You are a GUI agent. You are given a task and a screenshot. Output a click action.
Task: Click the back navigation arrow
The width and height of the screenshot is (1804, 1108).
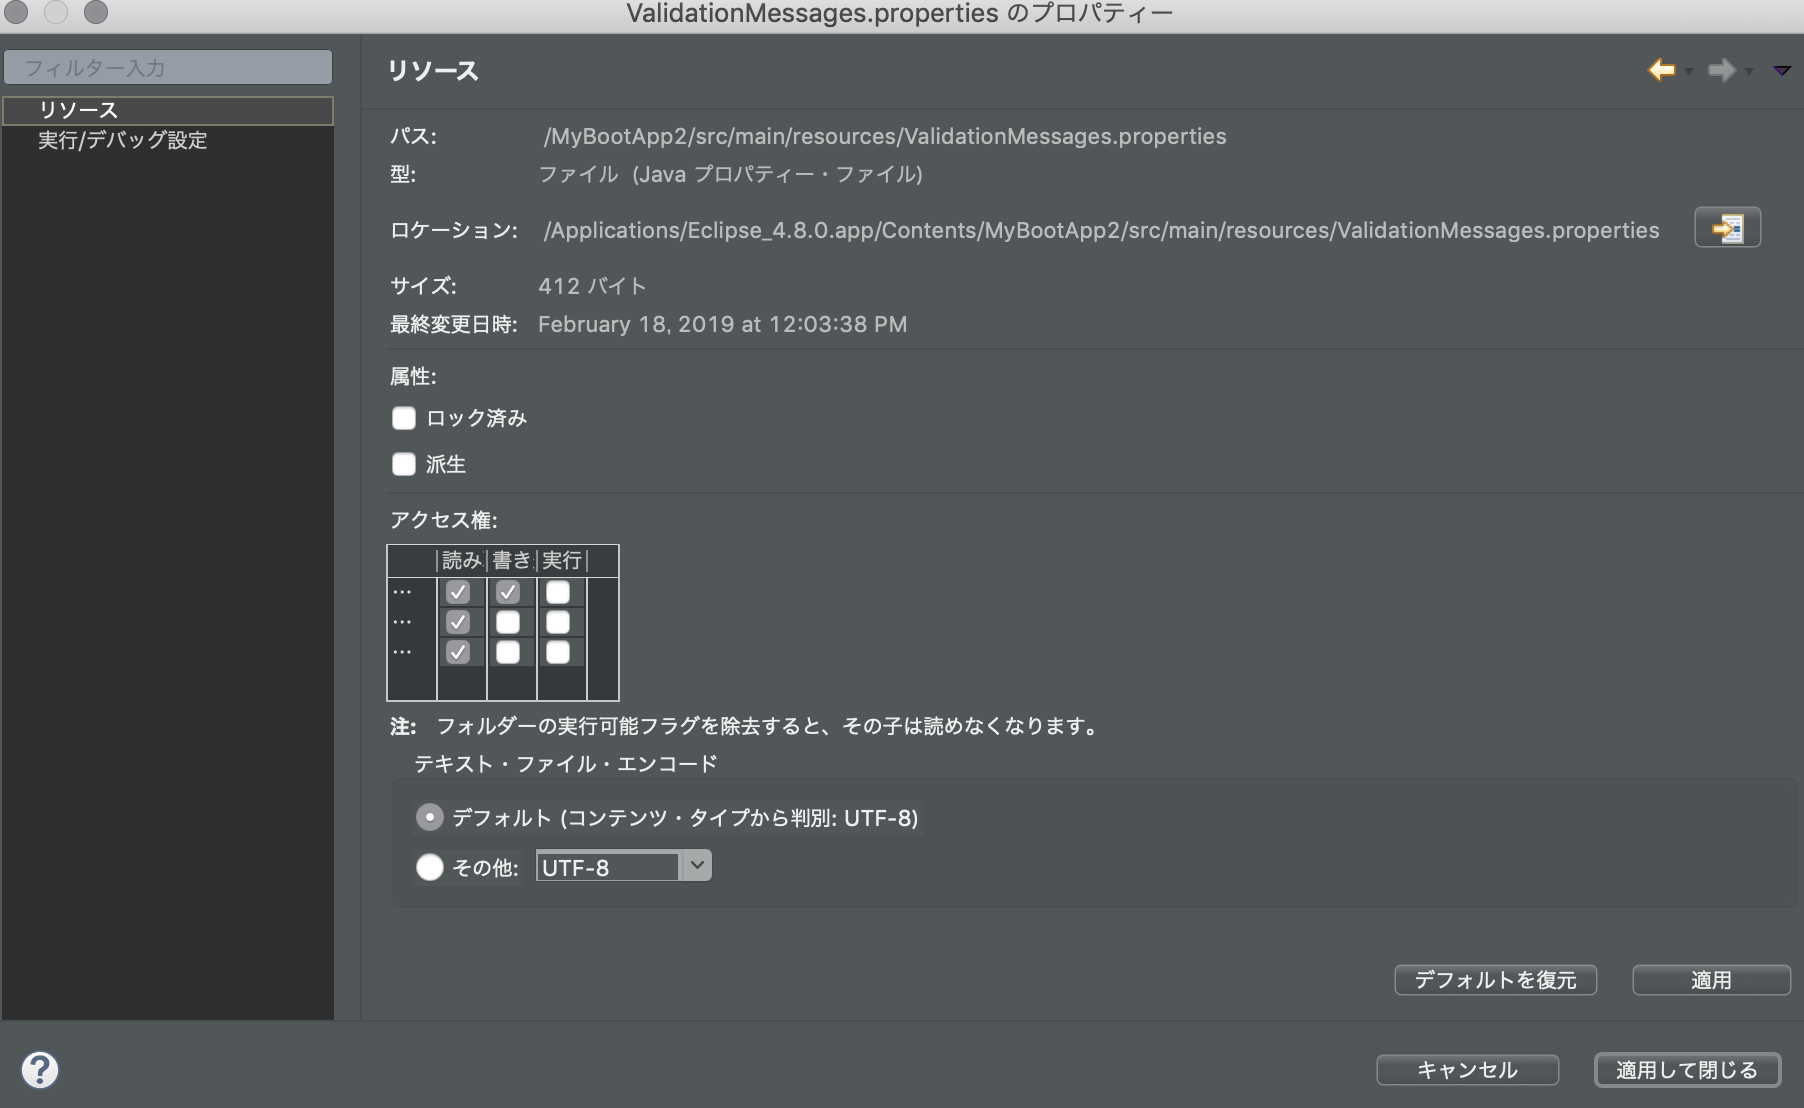(1660, 70)
